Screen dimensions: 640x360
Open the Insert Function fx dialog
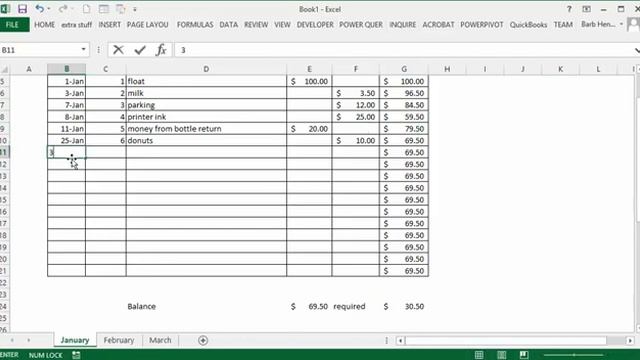161,50
